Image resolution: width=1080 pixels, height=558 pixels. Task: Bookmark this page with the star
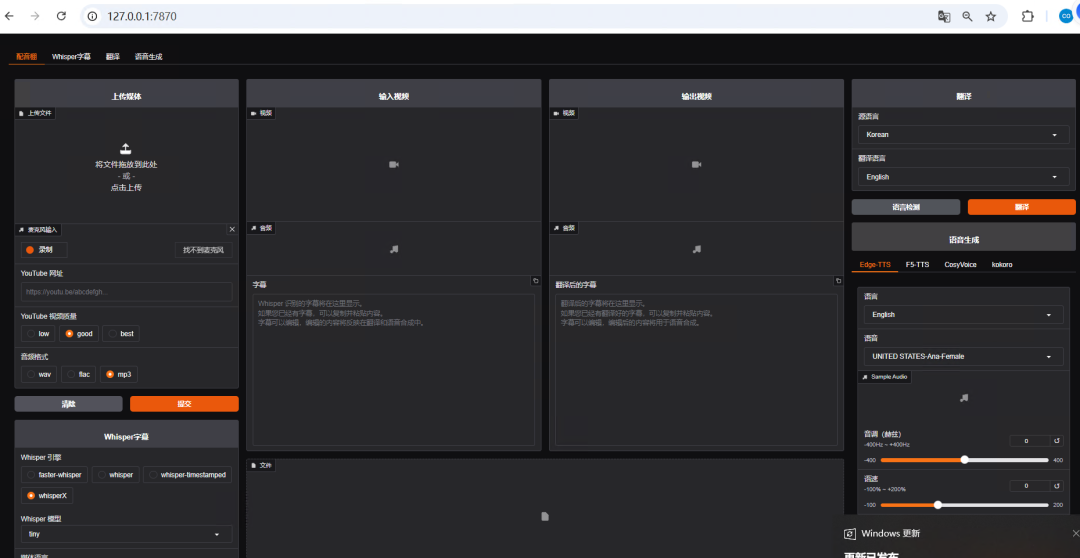(x=990, y=17)
